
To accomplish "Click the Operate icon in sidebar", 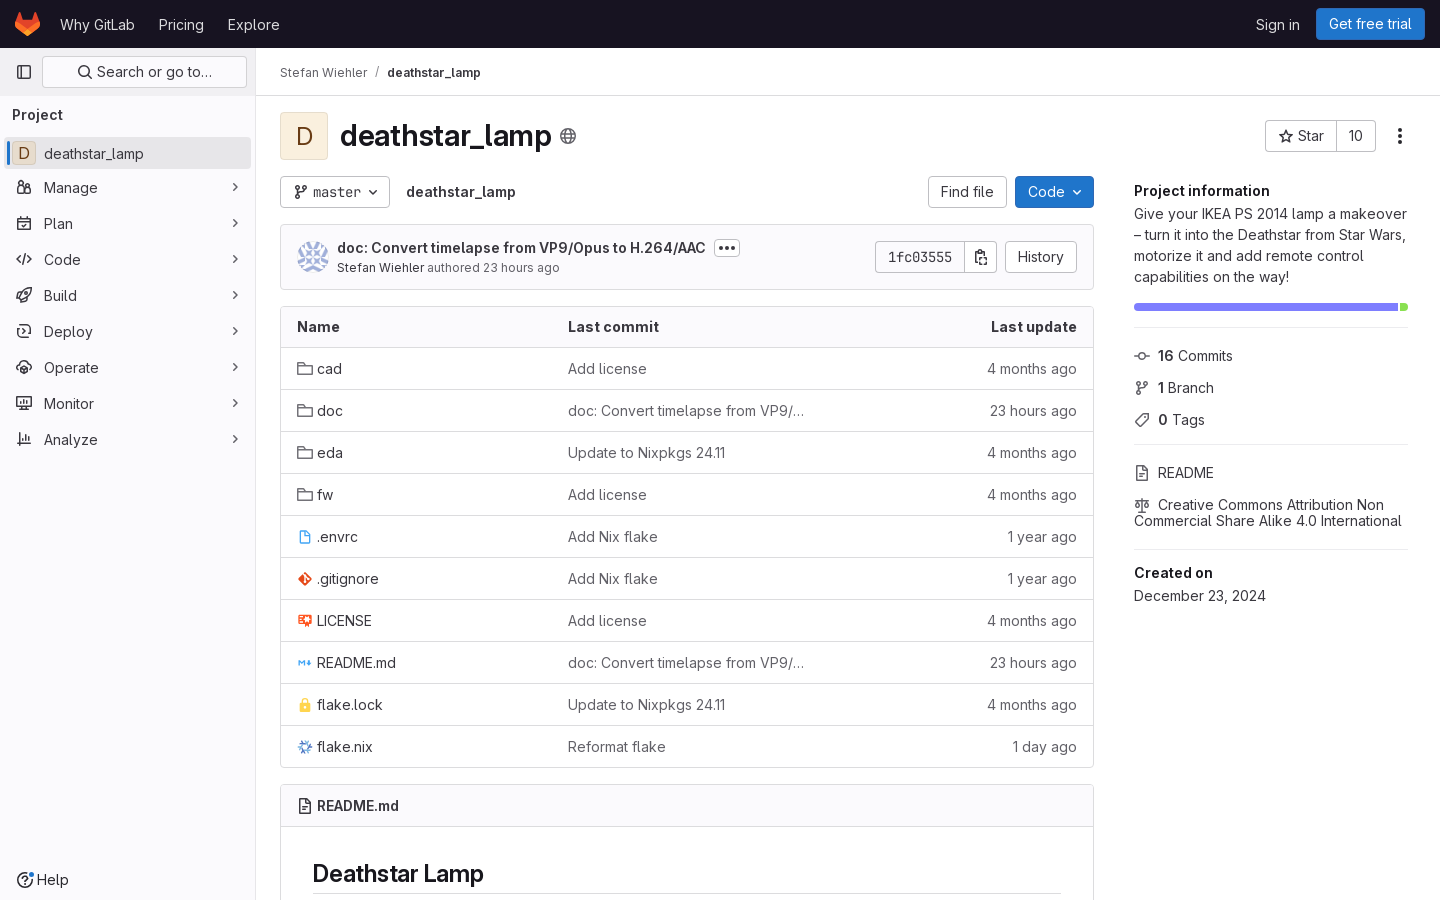I will (x=24, y=368).
